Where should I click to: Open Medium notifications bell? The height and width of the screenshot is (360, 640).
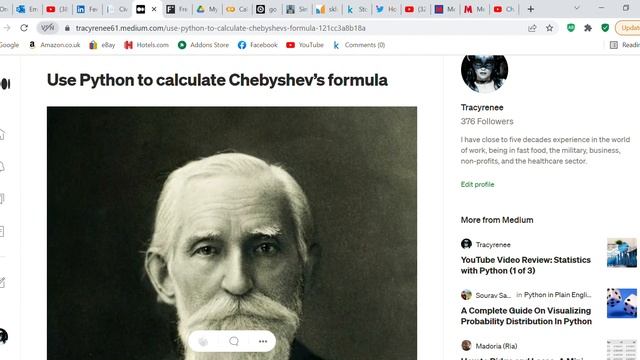click(2, 167)
